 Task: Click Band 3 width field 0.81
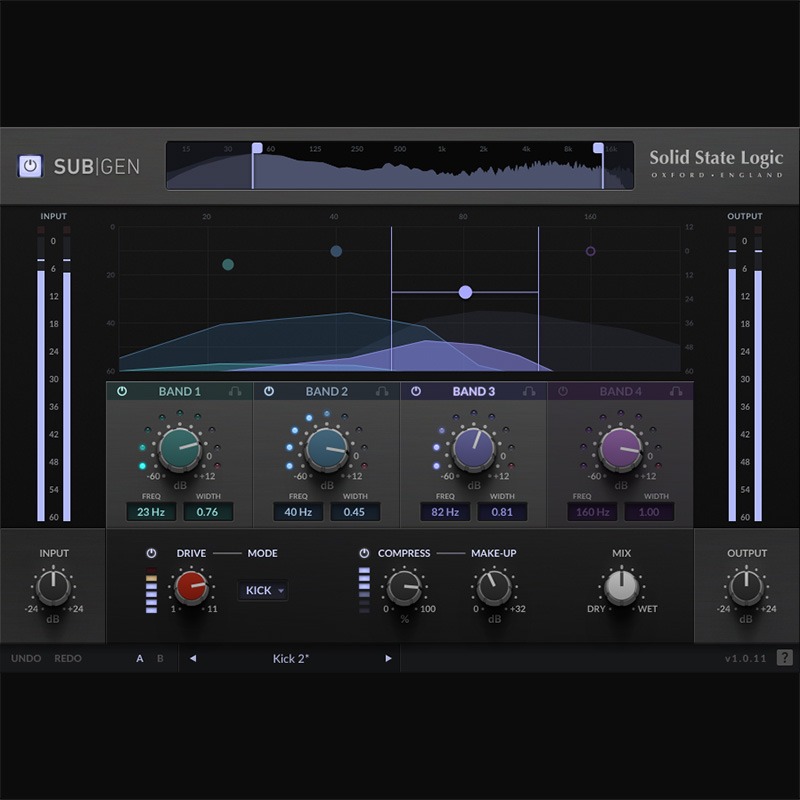tap(502, 512)
